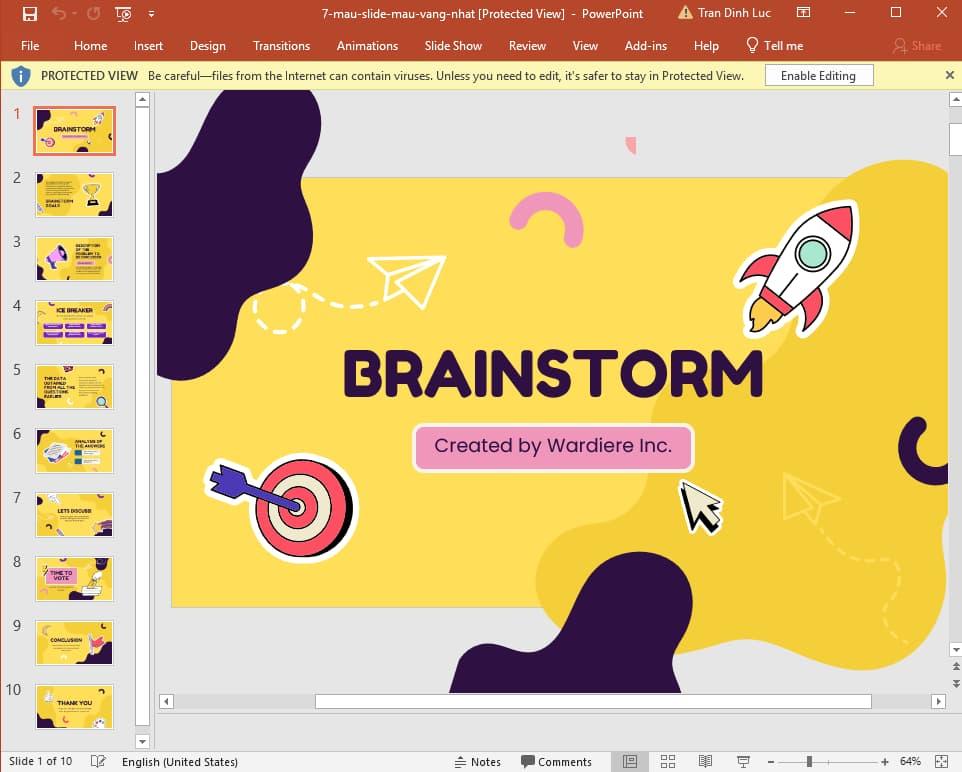
Task: Select slide 4 thumbnail in the slide panel
Action: tap(74, 322)
